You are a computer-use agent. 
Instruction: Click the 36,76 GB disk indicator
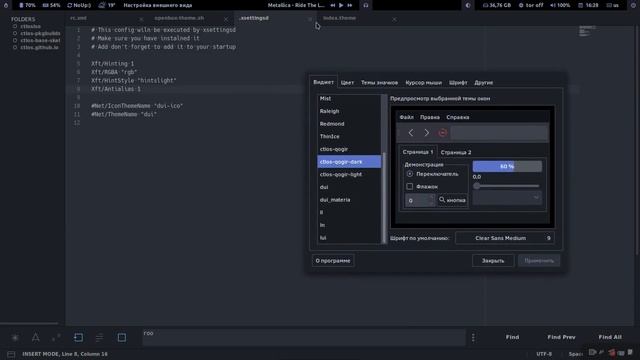[x=497, y=5]
